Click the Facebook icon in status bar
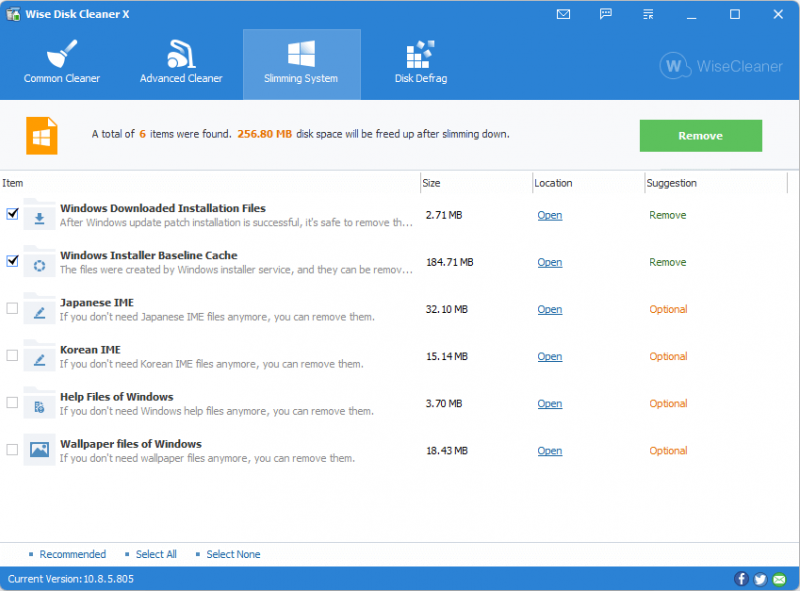 point(741,579)
